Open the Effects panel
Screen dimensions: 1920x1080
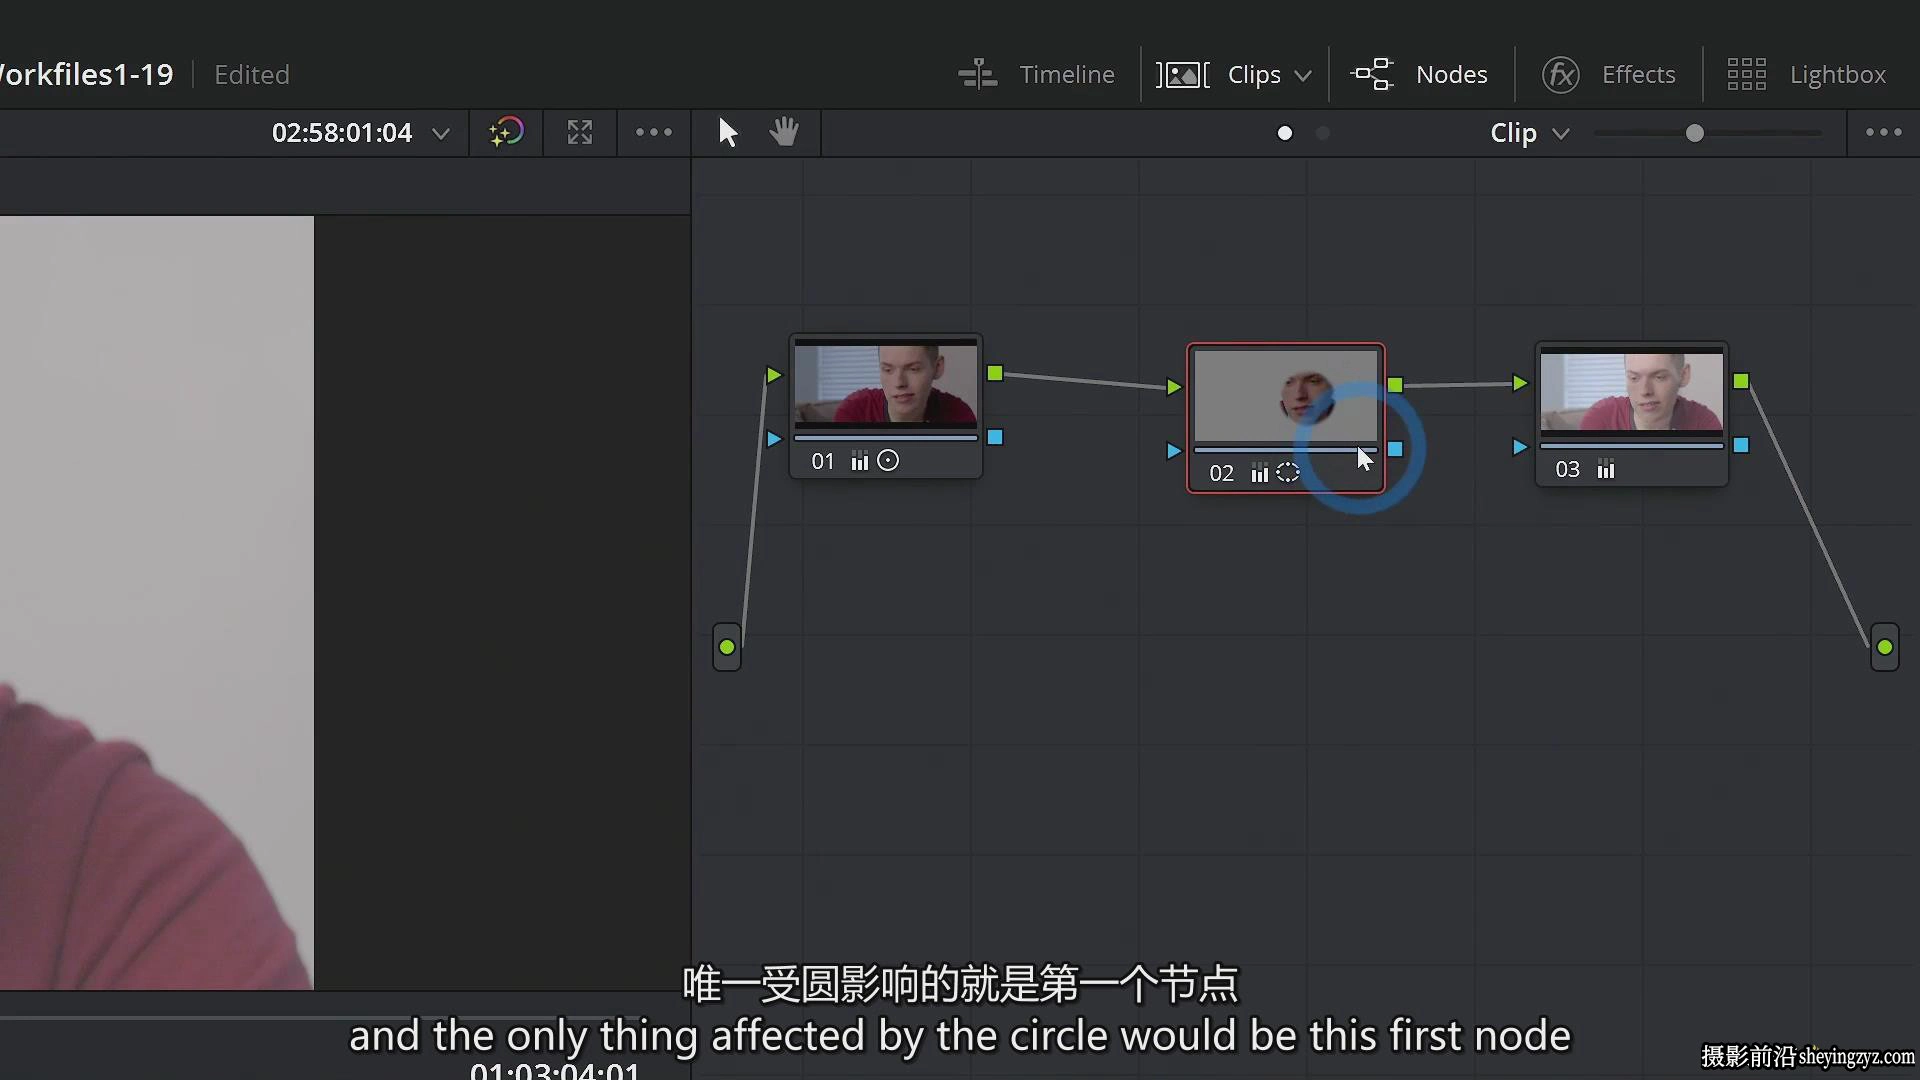[x=1608, y=74]
